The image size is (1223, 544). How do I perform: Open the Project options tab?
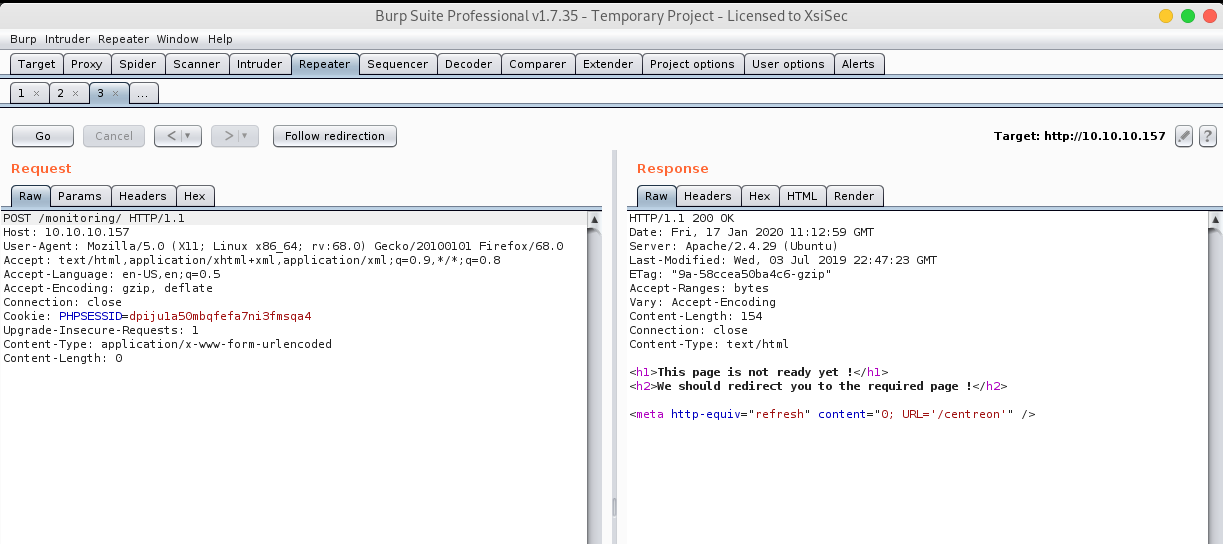[x=692, y=64]
